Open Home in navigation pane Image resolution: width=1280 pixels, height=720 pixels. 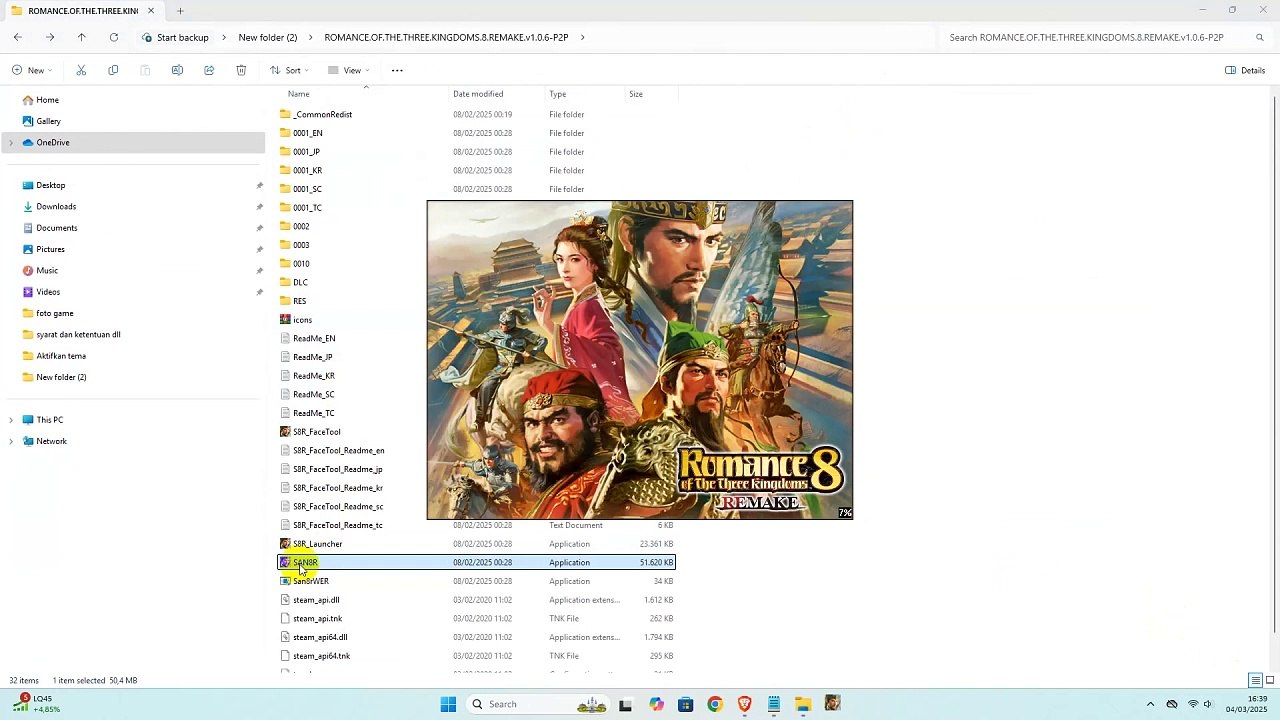[x=47, y=100]
